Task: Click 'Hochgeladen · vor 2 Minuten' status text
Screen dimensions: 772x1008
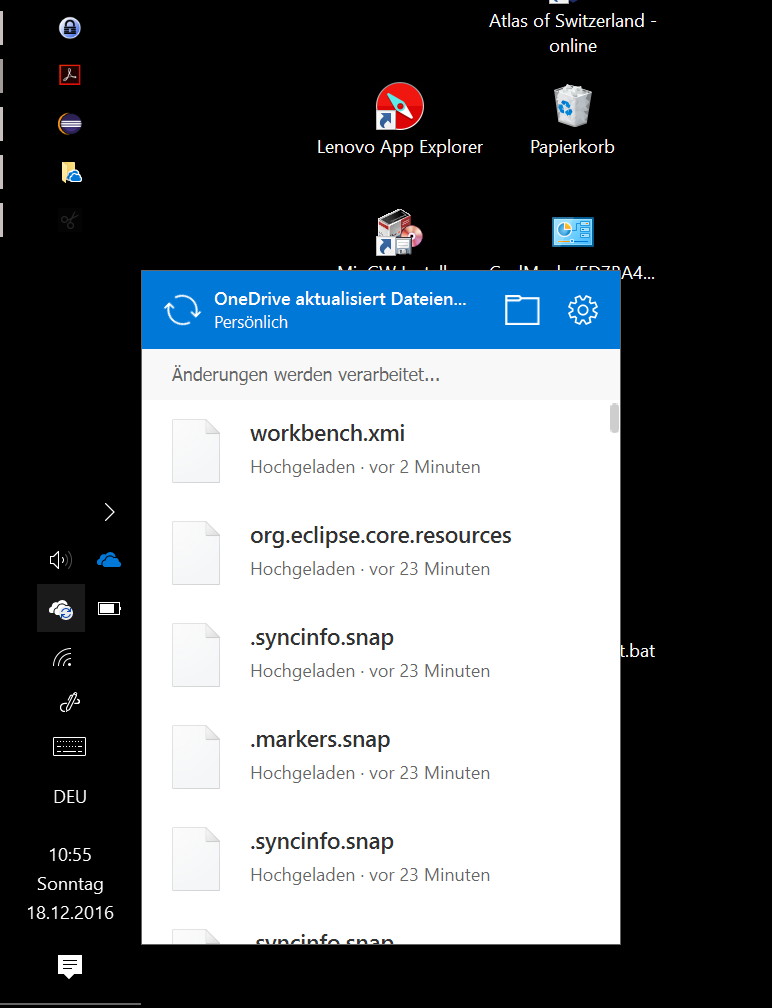Action: point(365,467)
